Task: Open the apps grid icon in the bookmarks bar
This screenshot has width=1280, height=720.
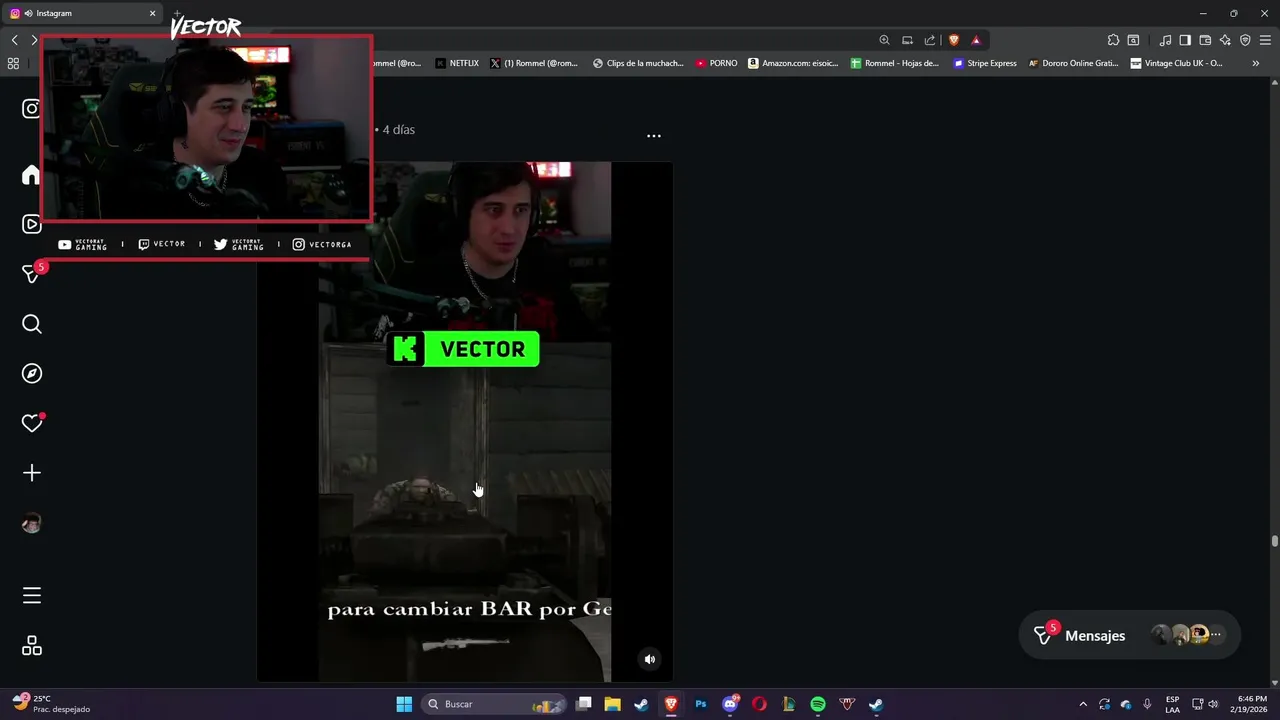Action: pos(13,63)
